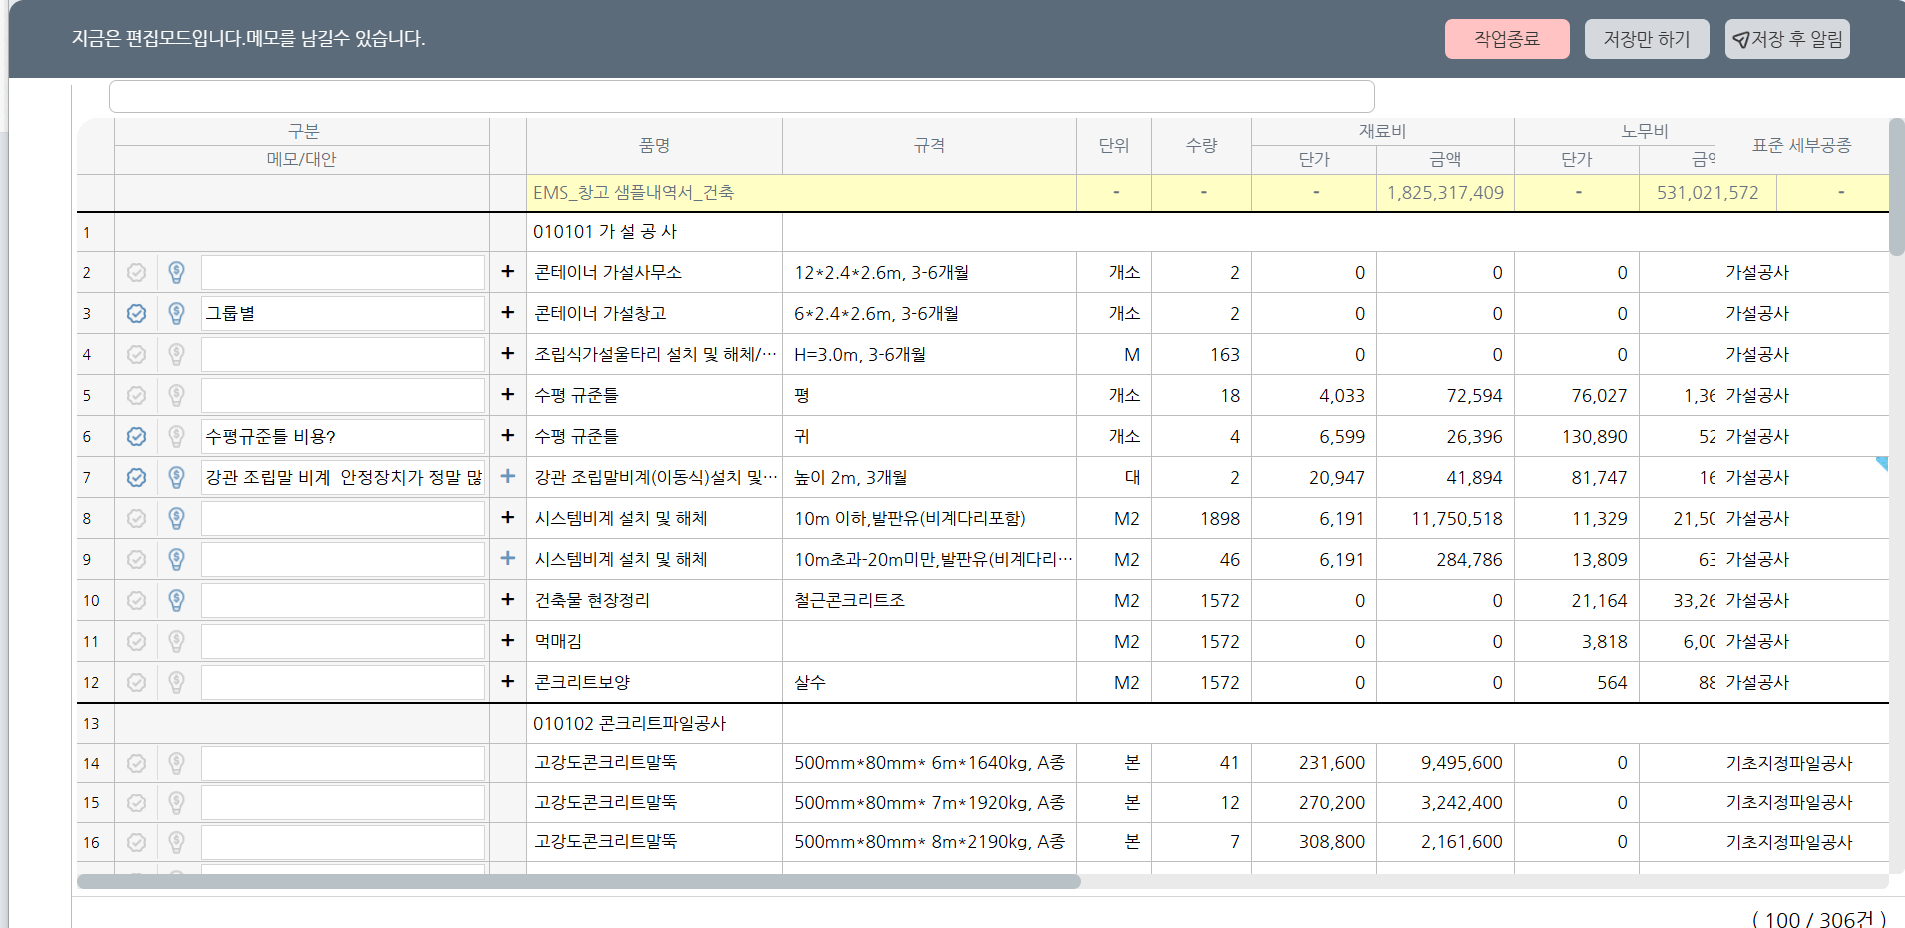This screenshot has width=1905, height=928.
Task: Click lightbulb icon in row 5
Action: pyautogui.click(x=177, y=395)
